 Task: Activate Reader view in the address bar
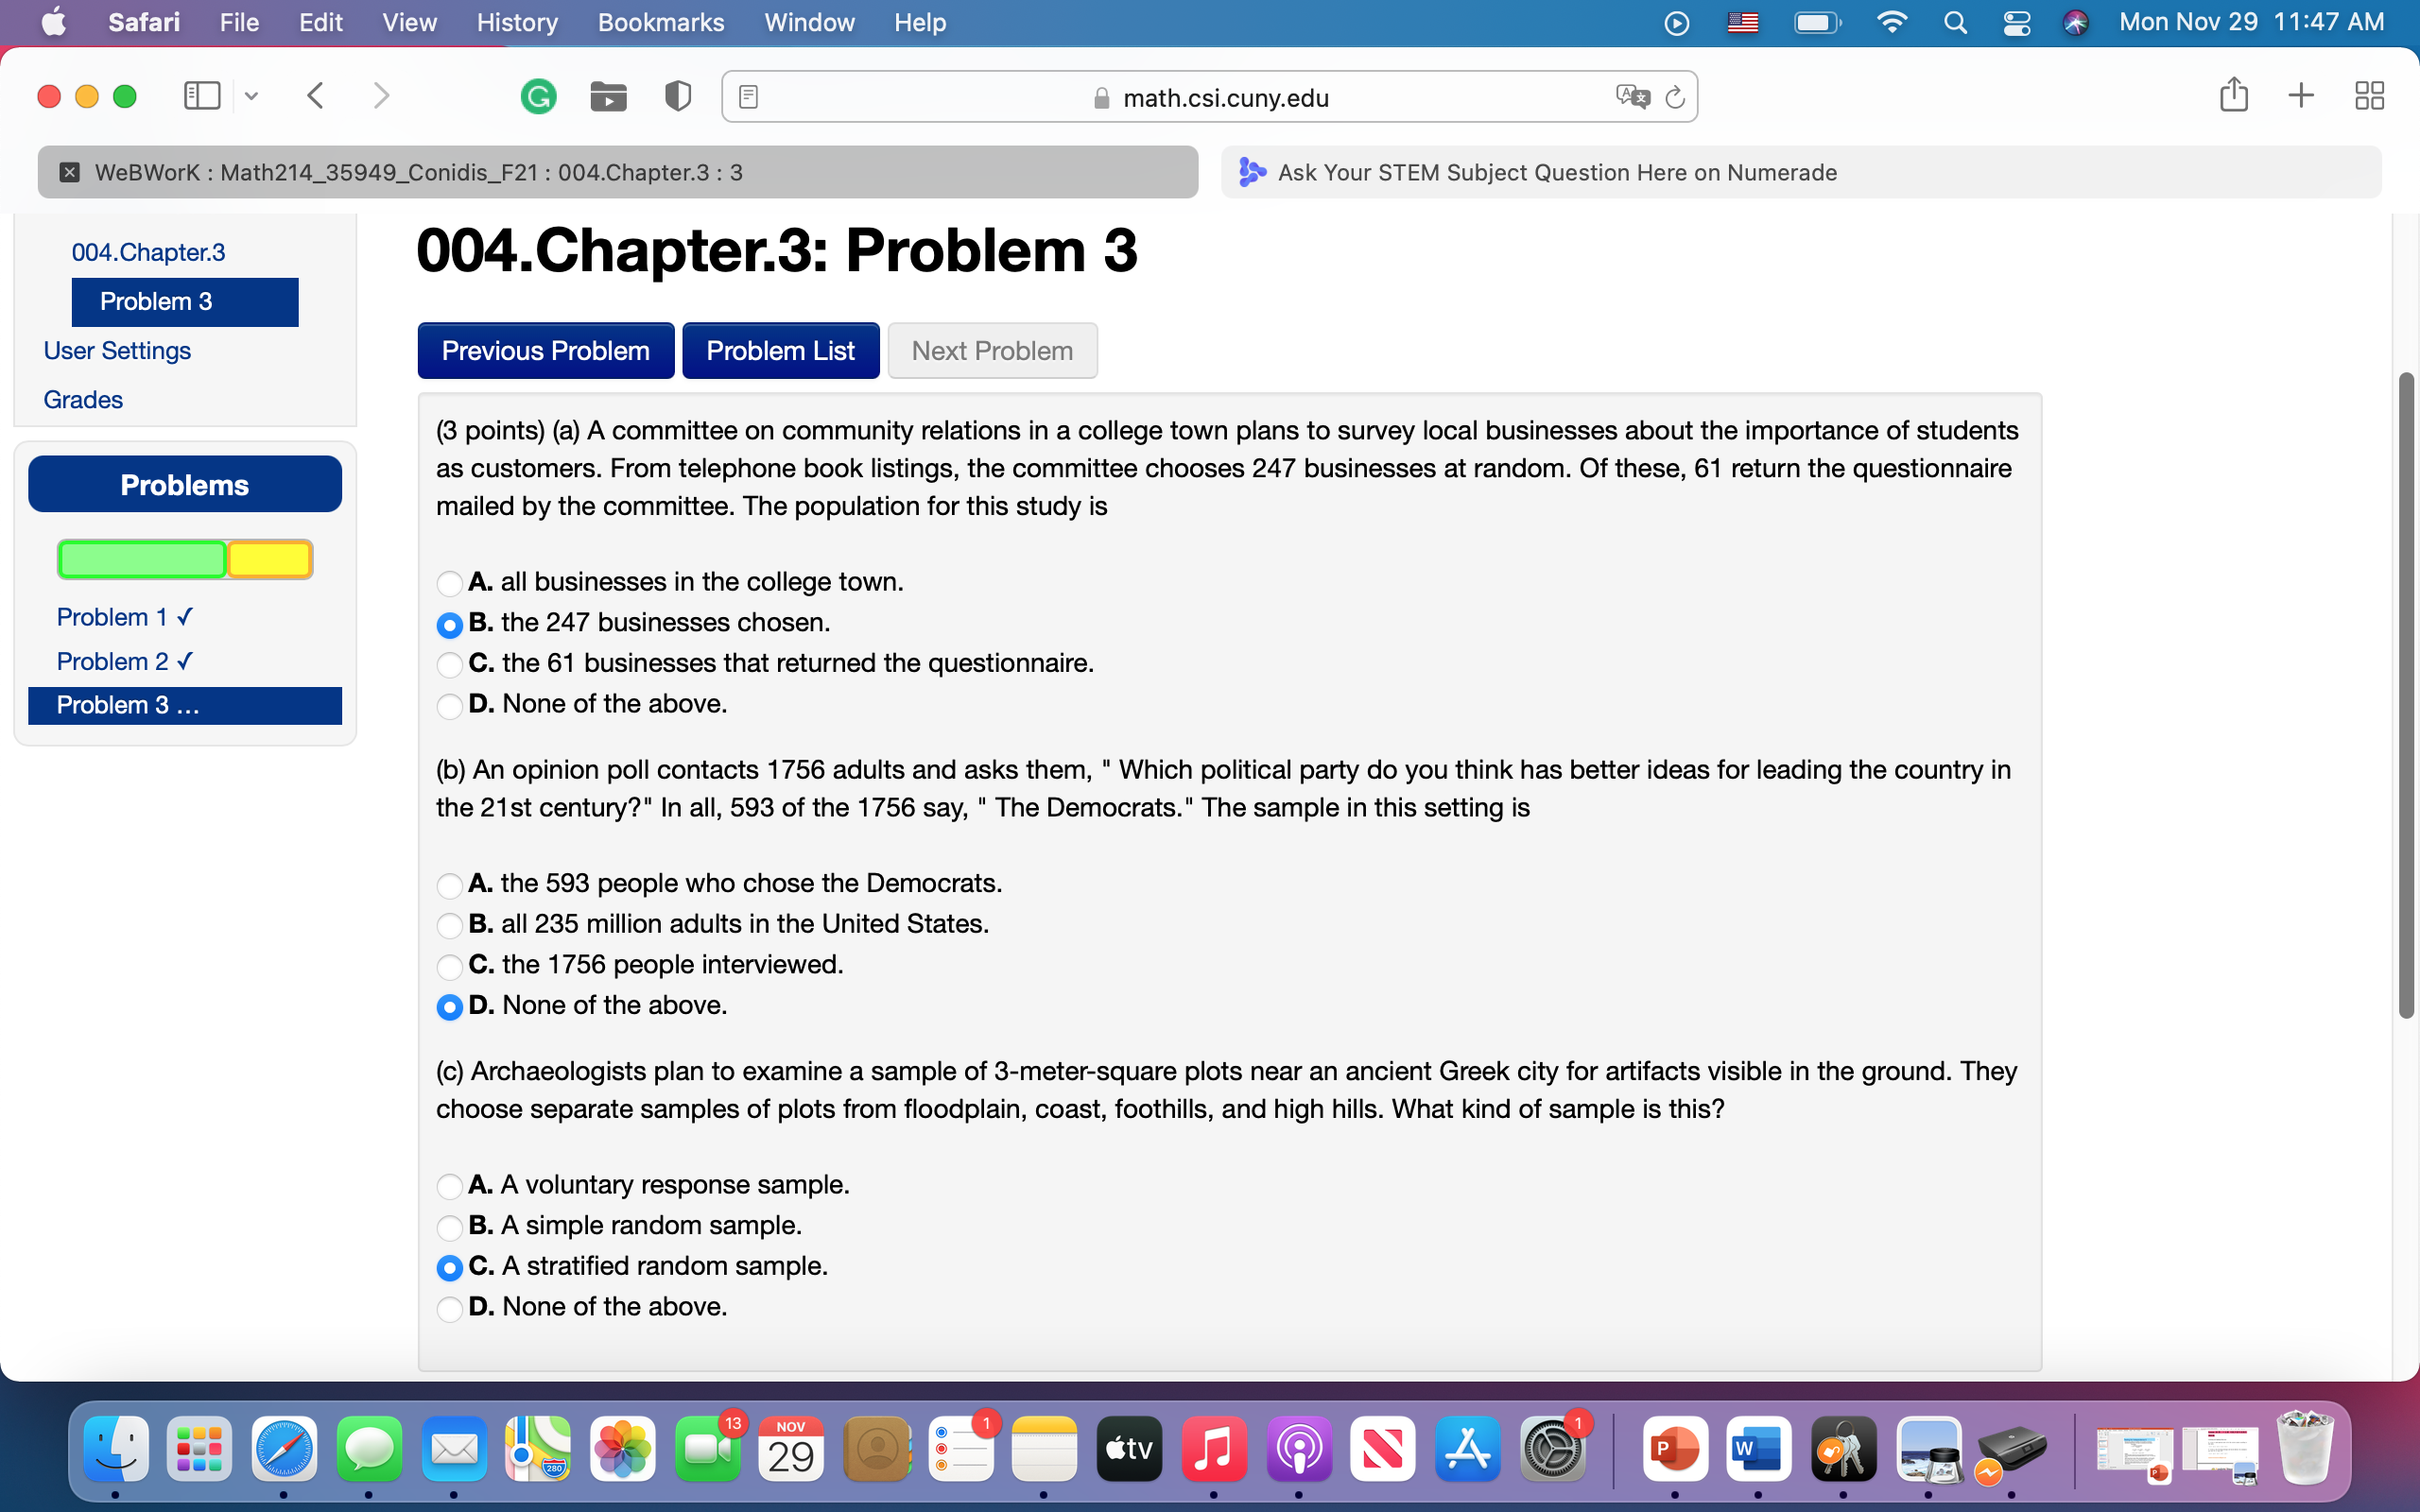tap(748, 96)
